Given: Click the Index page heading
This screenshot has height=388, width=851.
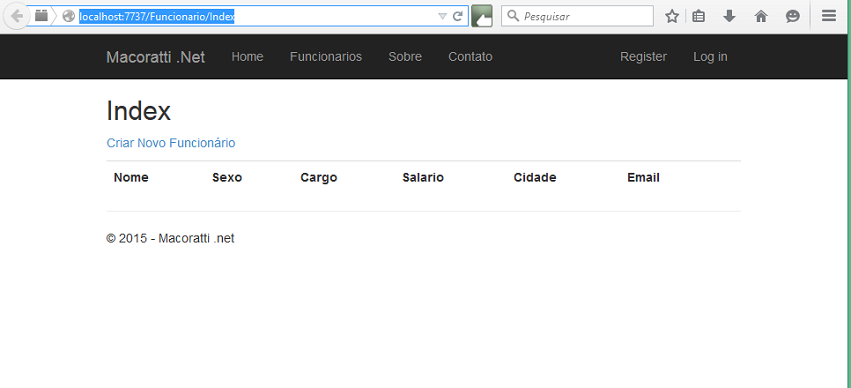Looking at the screenshot, I should click(x=138, y=111).
